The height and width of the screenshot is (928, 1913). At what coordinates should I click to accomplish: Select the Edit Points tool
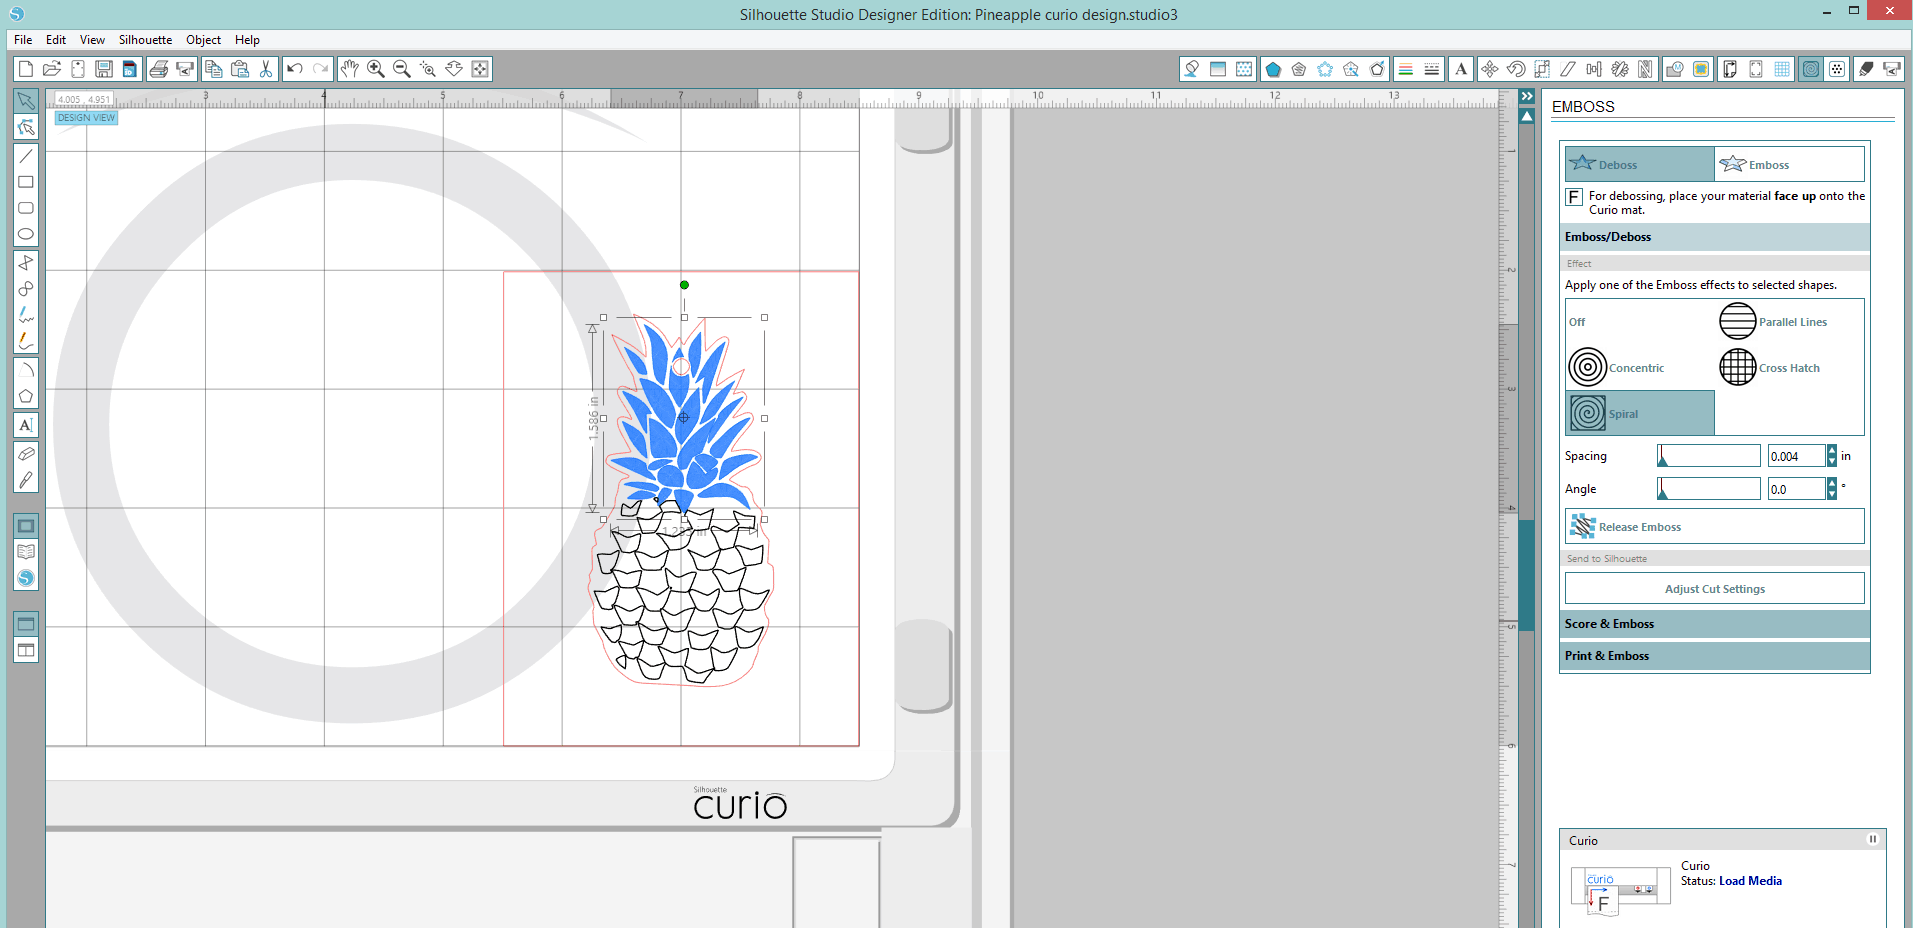coord(27,128)
